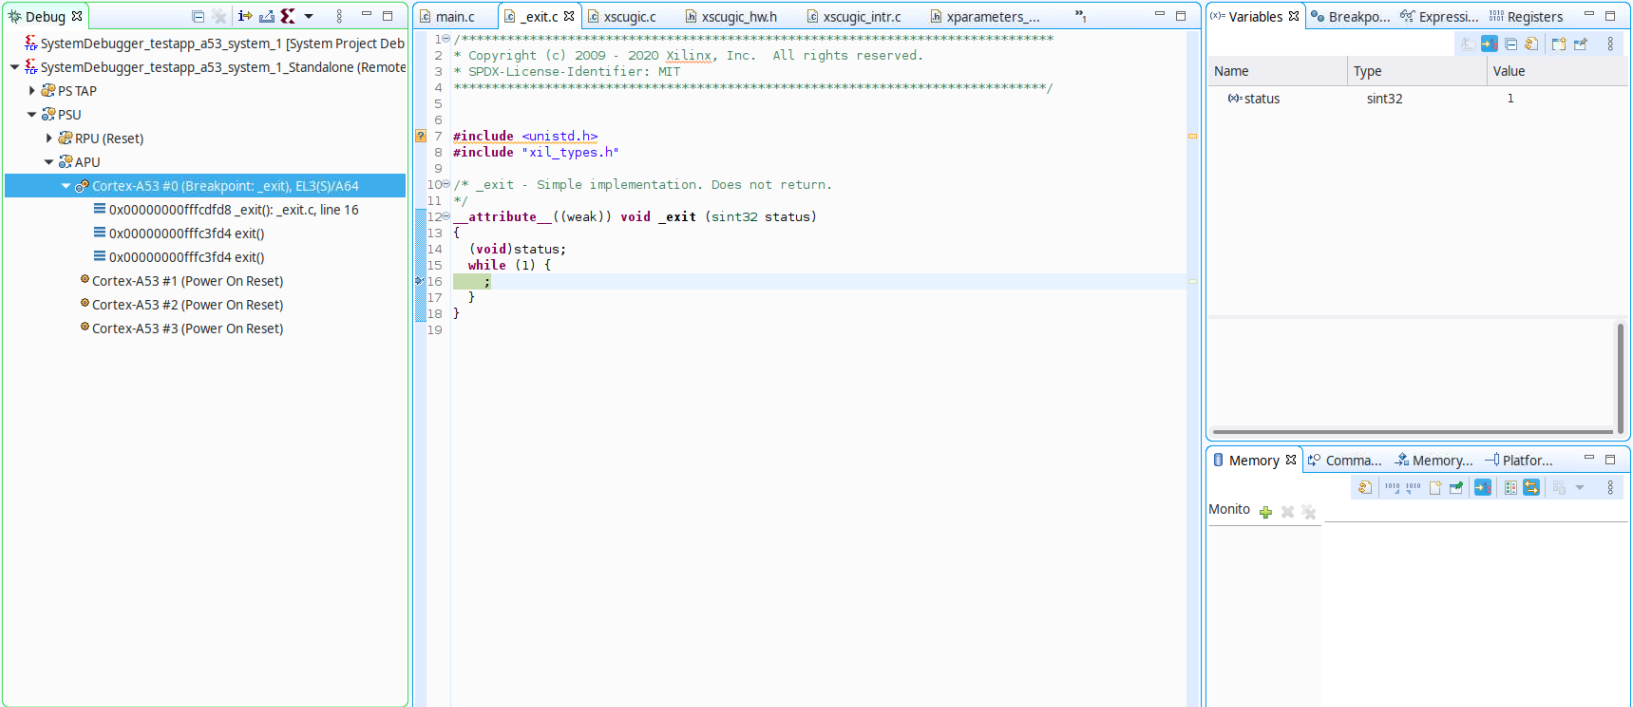Toggle Link with Debug Context in Memory view

[x=1483, y=488]
